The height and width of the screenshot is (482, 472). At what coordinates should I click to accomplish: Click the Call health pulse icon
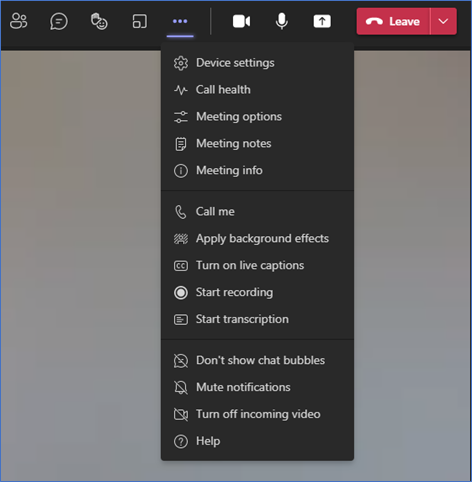pos(181,90)
